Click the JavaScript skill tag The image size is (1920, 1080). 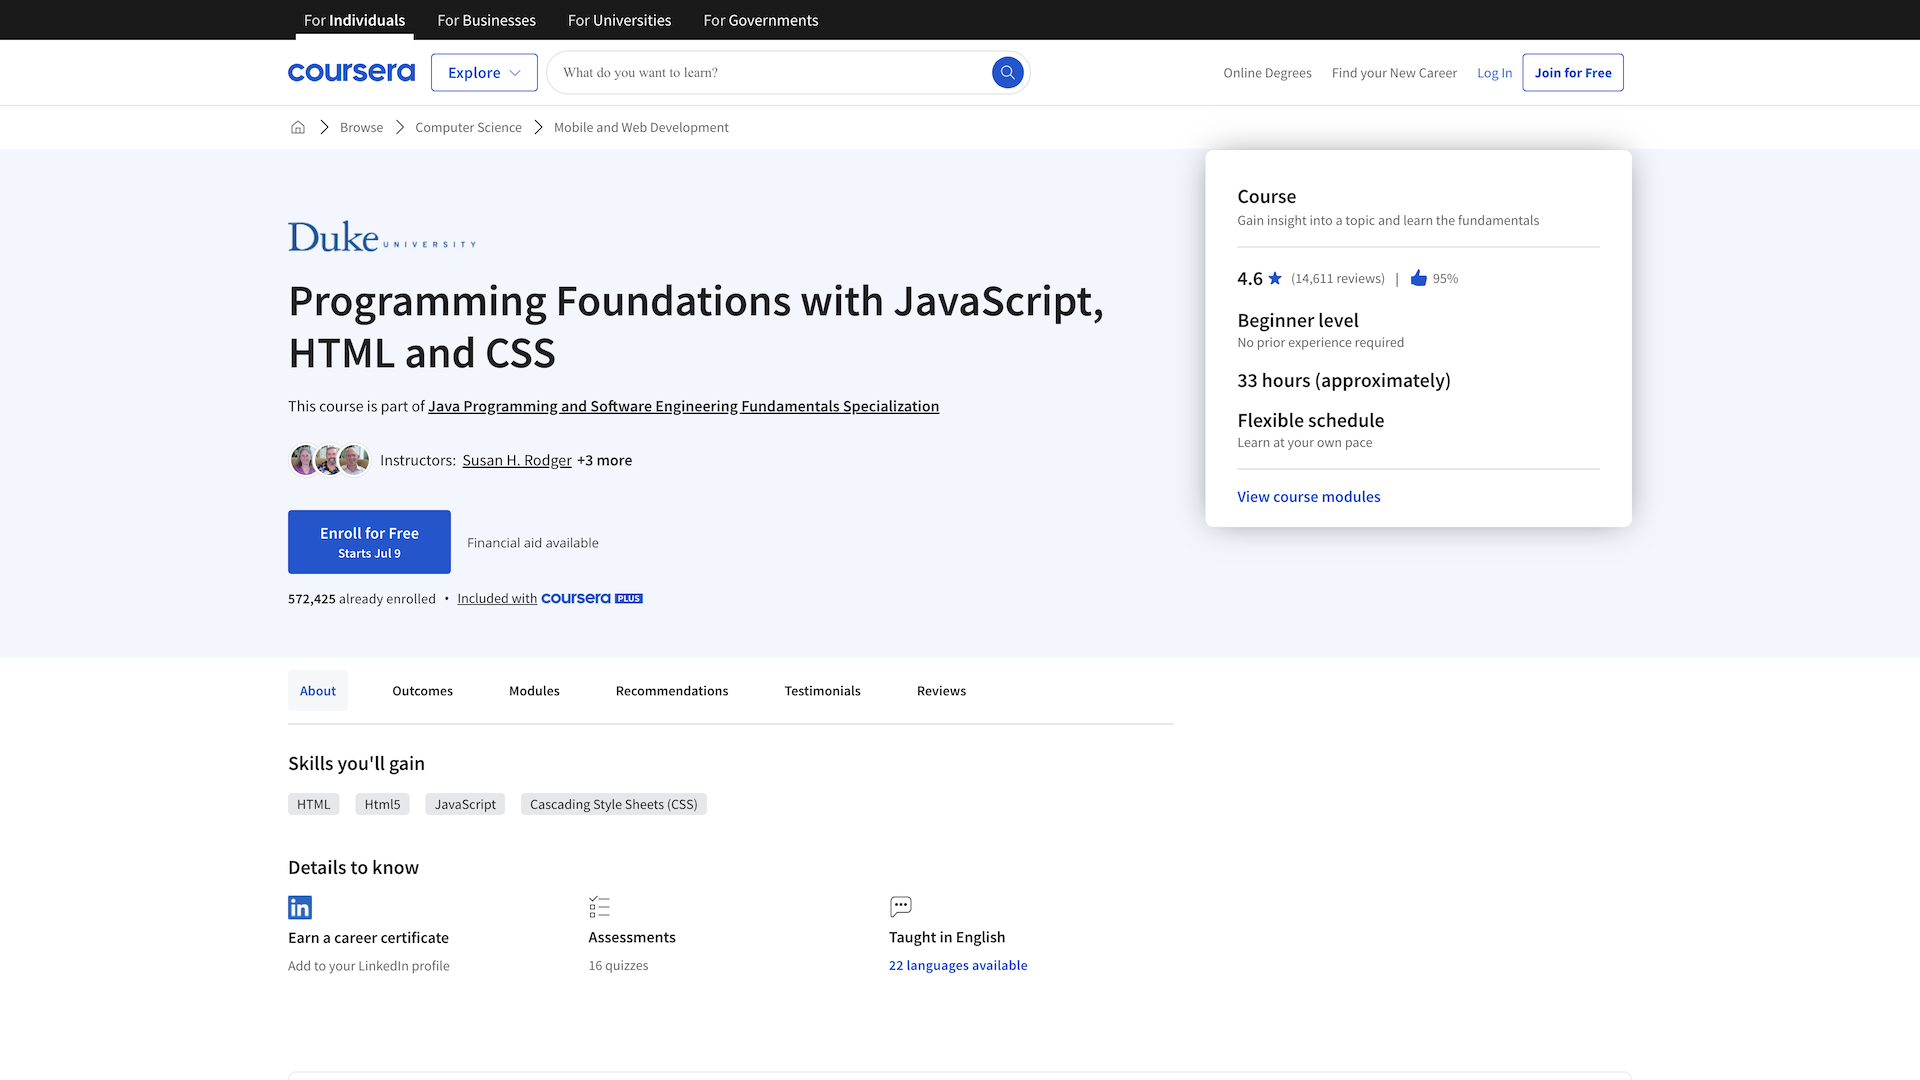(x=465, y=804)
